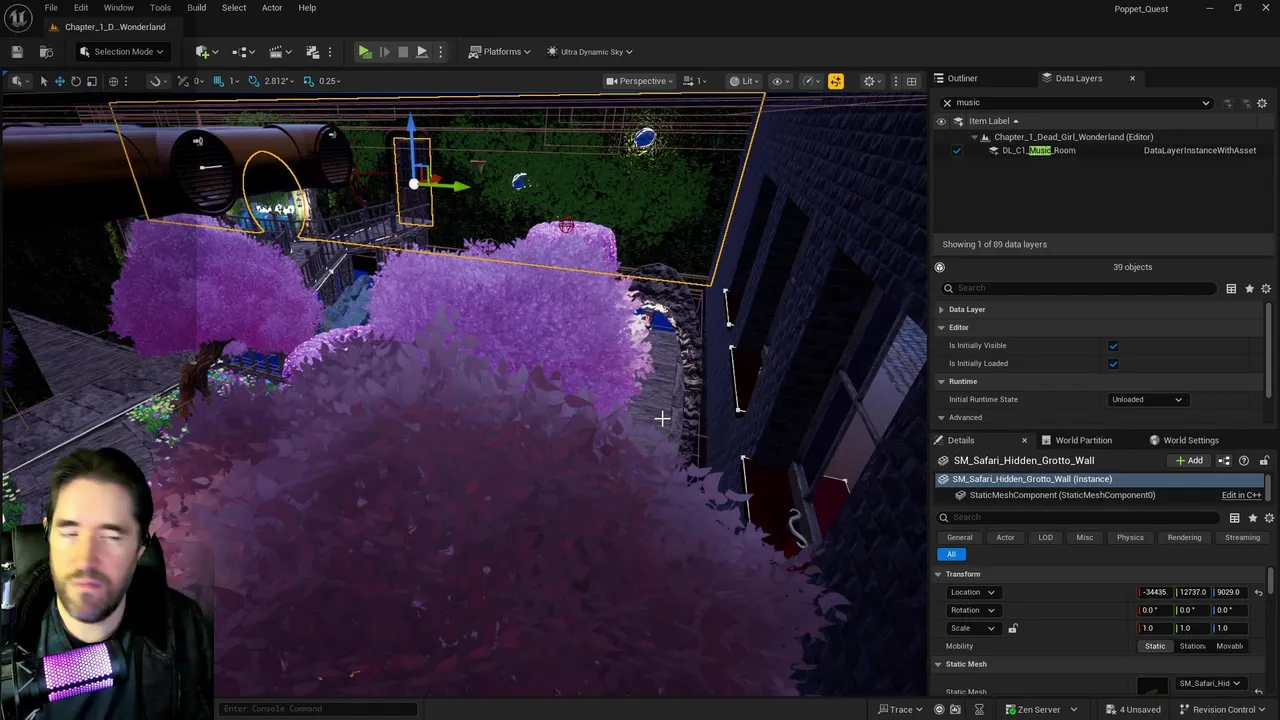This screenshot has height=720, width=1280.
Task: Click the green Play button
Action: coord(365,52)
